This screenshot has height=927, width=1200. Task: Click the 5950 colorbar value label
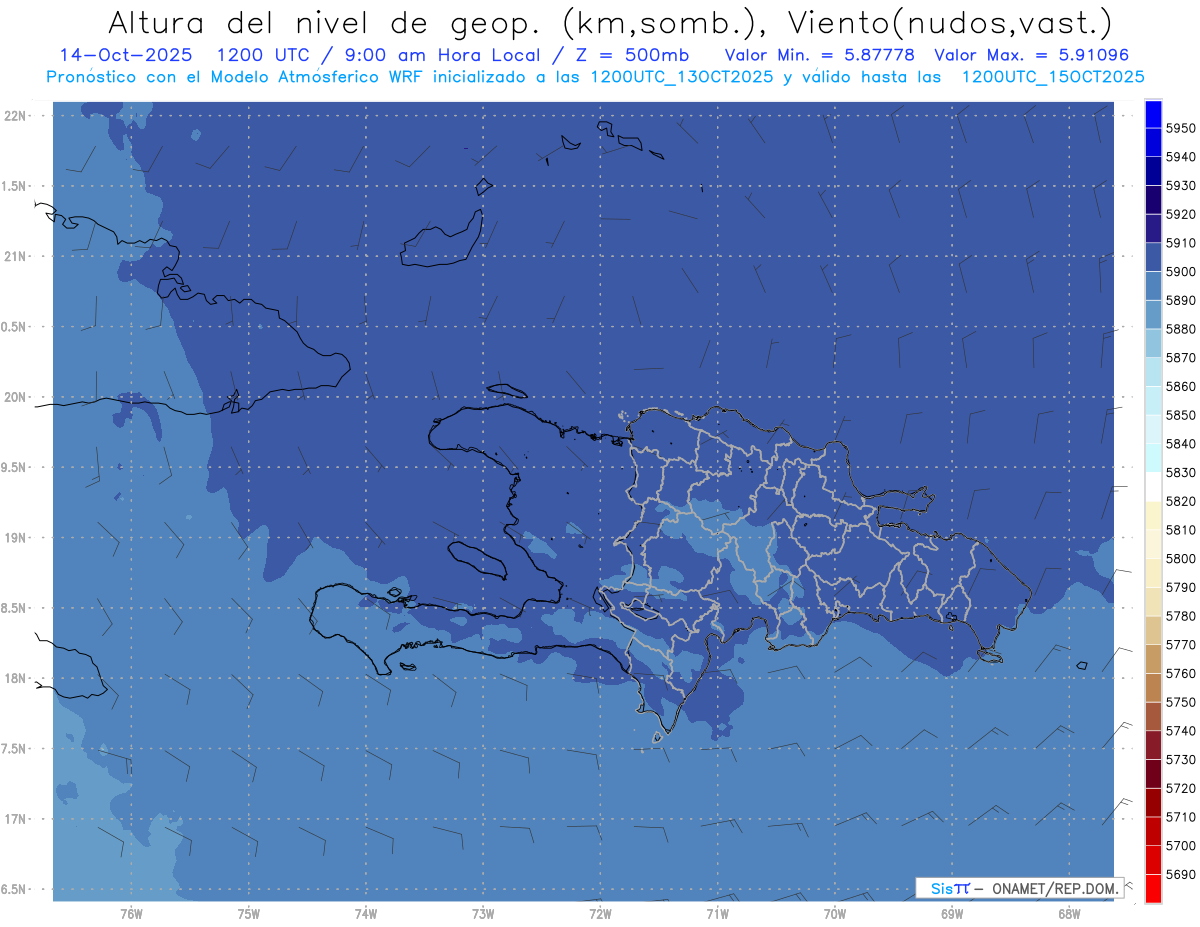(x=1181, y=128)
